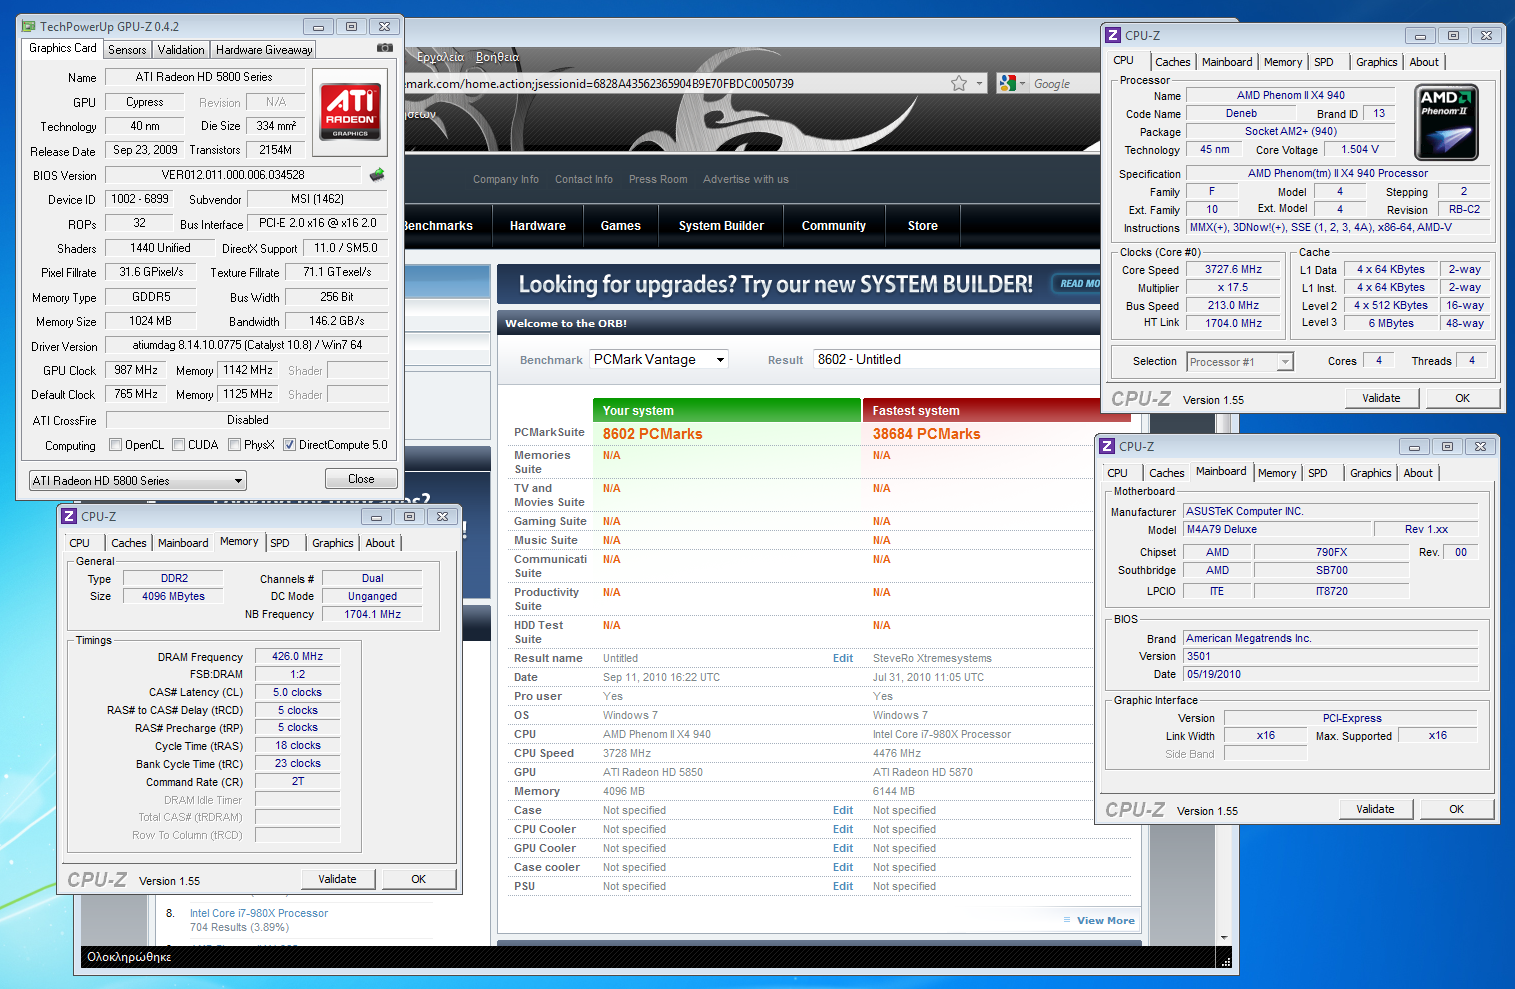Click the CPU-Z Mainboard window title icon
Screen dimensions: 1515x989
pos(1107,446)
